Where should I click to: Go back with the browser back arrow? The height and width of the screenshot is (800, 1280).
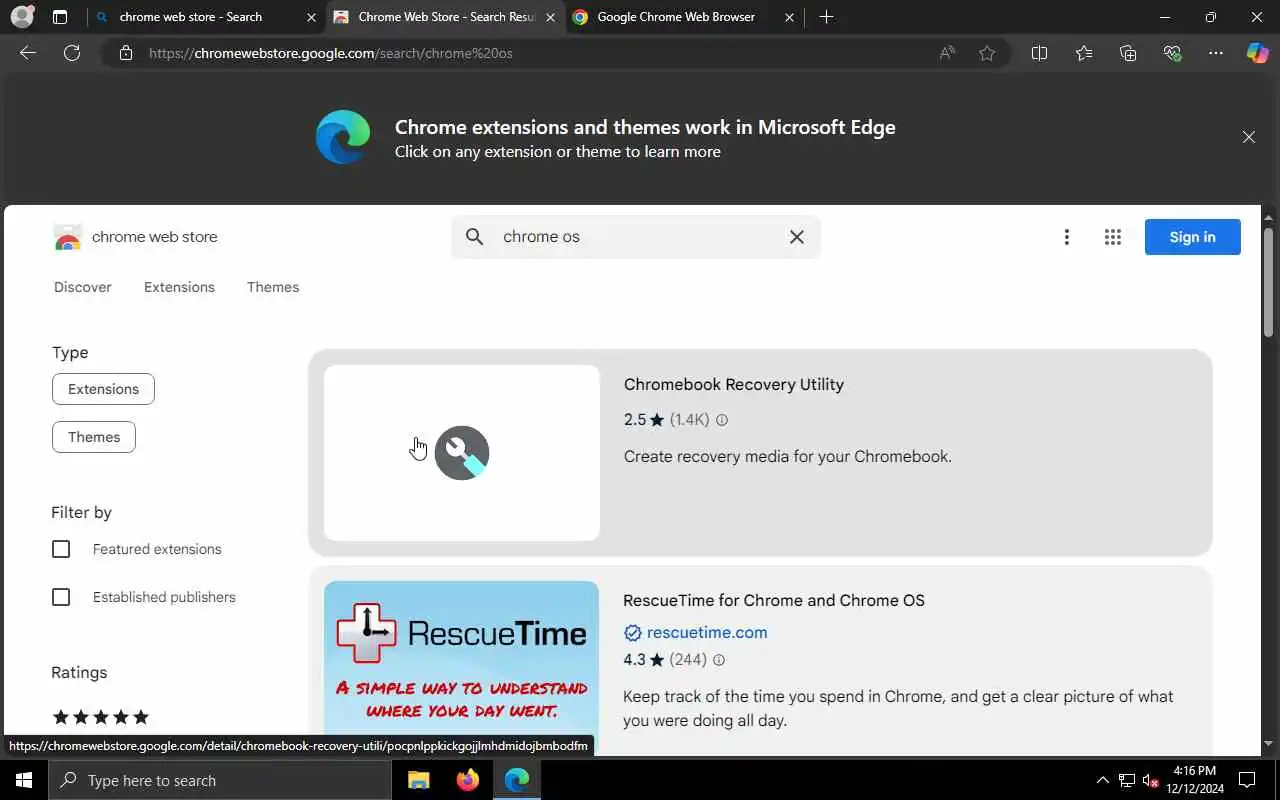point(28,53)
